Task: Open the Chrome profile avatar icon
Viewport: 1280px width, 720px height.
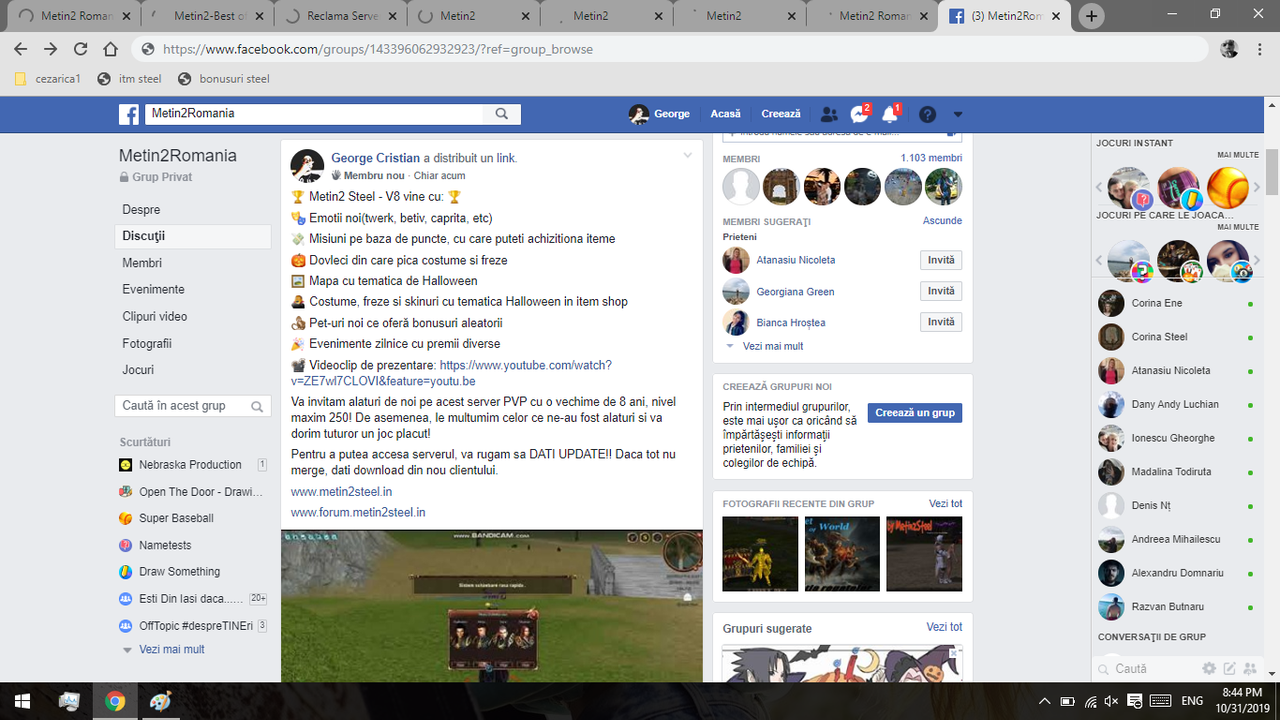Action: [1229, 49]
